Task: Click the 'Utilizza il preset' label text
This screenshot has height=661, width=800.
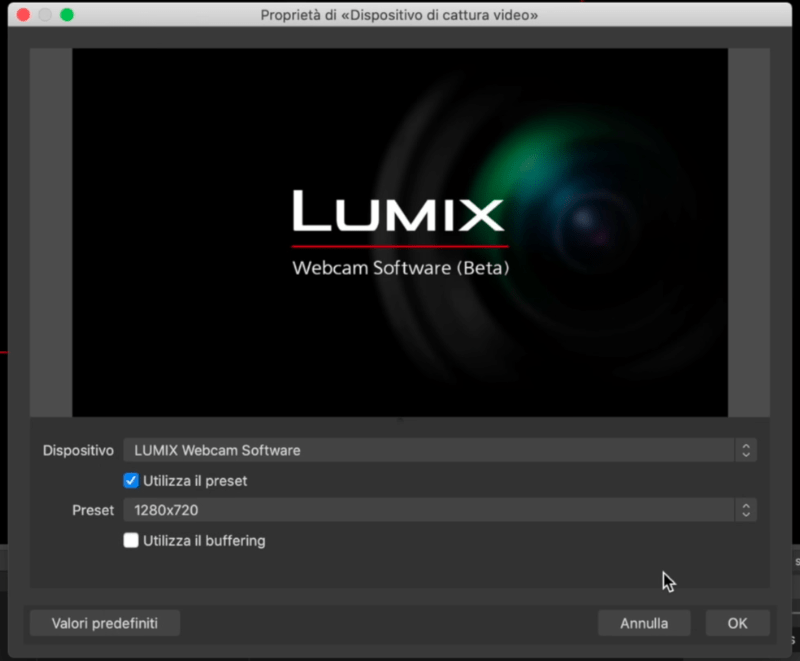Action: point(195,481)
